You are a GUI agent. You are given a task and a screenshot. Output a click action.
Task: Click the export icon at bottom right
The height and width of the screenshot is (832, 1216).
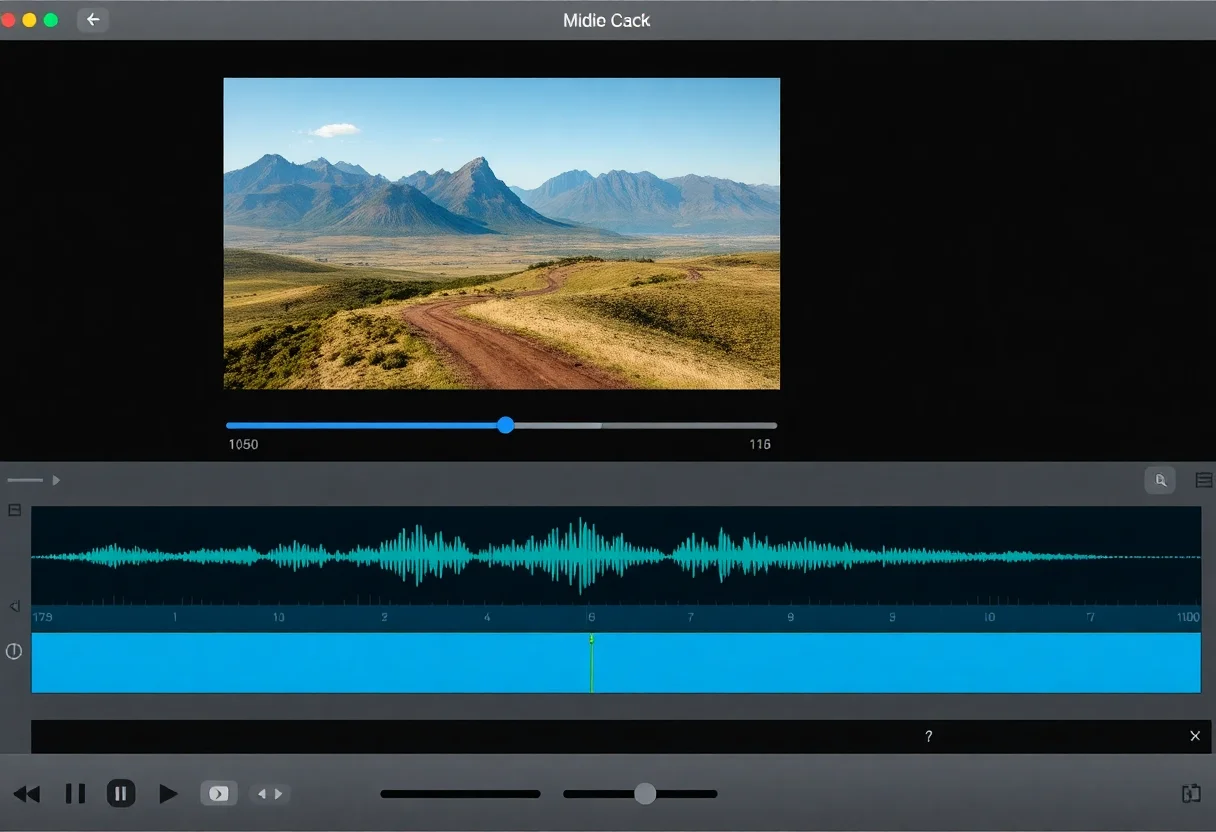click(x=1190, y=794)
